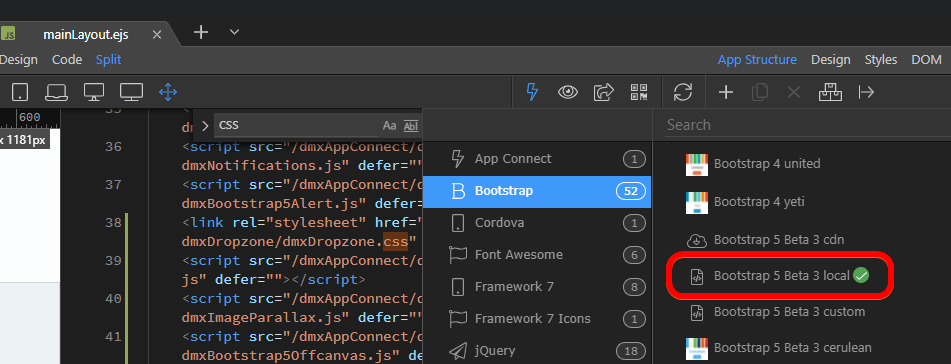Activate the free-size move arrows icon
Image resolution: width=951 pixels, height=364 pixels.
click(168, 92)
